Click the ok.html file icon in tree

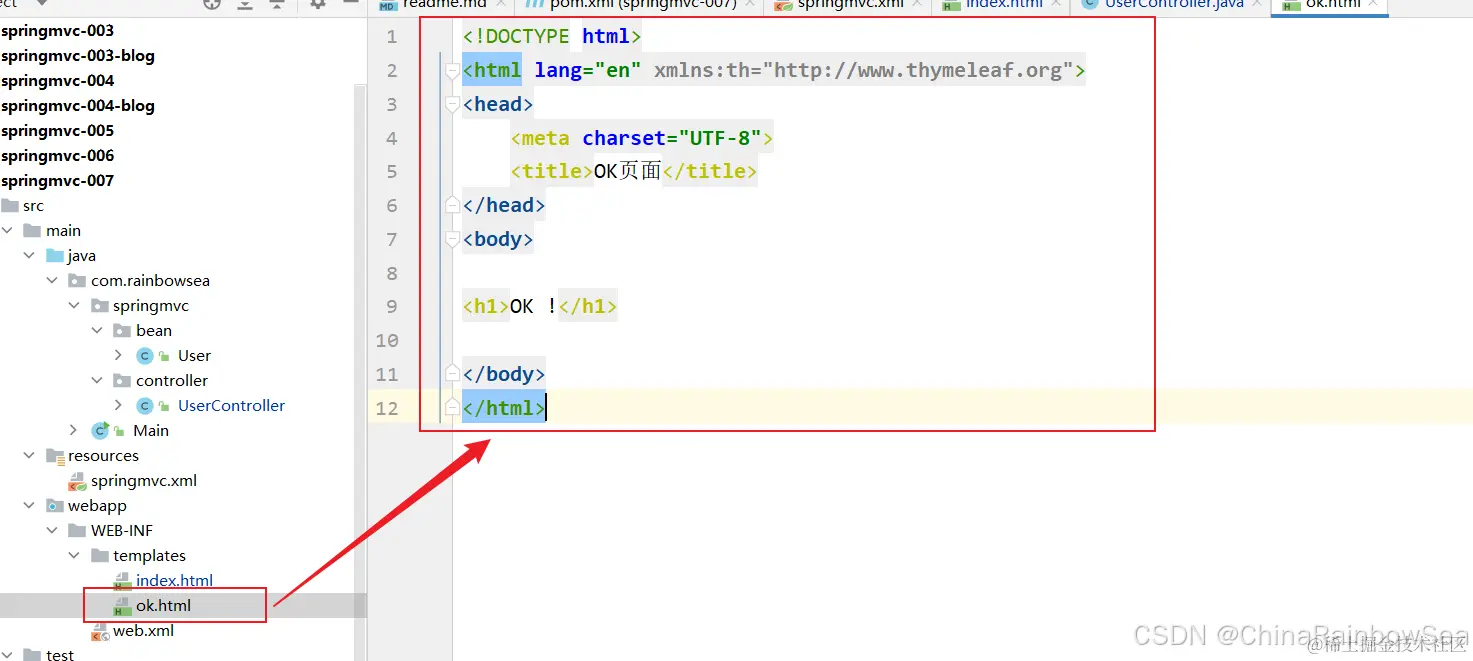pos(122,606)
